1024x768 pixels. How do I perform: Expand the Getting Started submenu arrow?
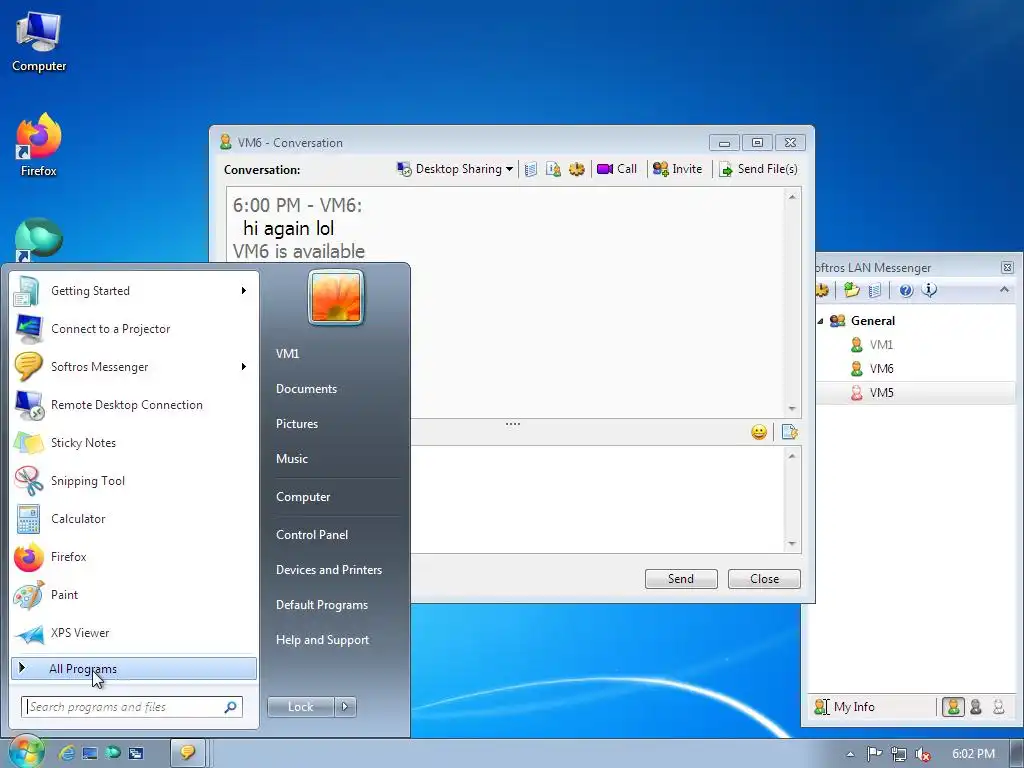point(244,291)
